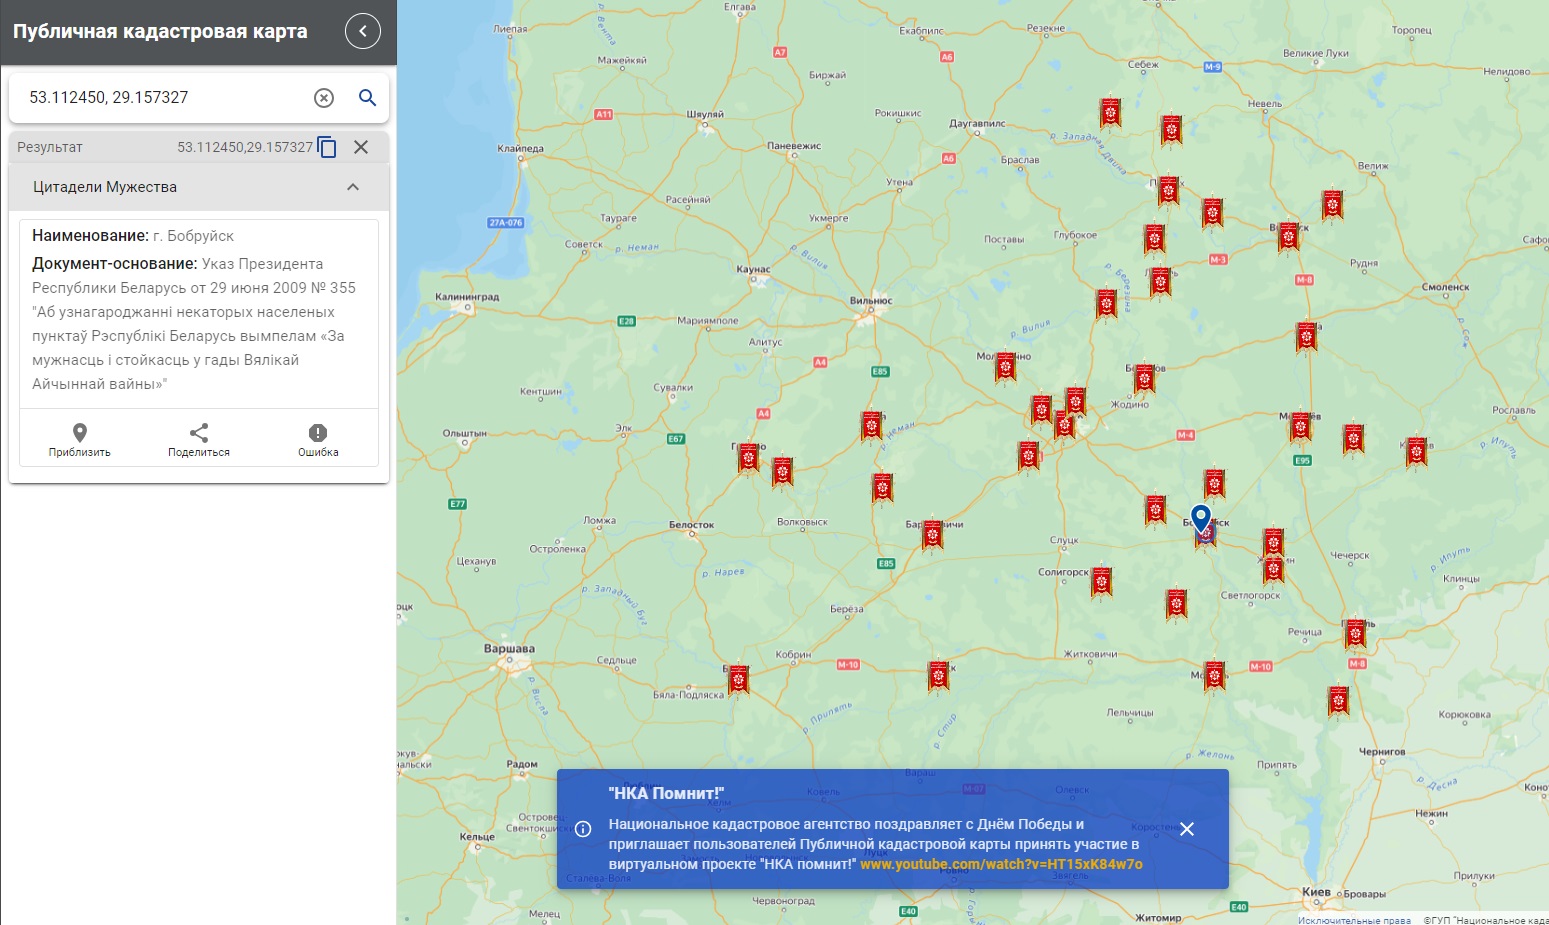Viewport: 1549px width, 925px height.
Task: Copy the result coordinates to clipboard
Action: (327, 147)
